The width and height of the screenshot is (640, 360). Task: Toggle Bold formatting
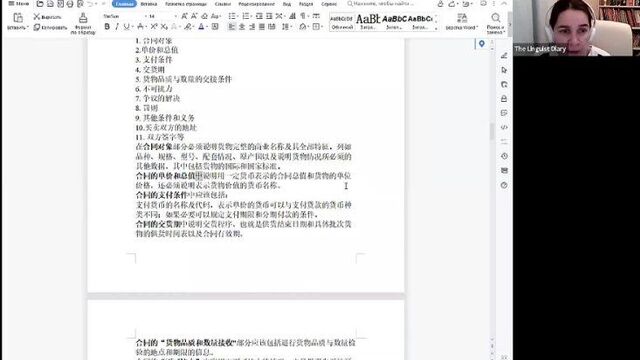click(107, 27)
